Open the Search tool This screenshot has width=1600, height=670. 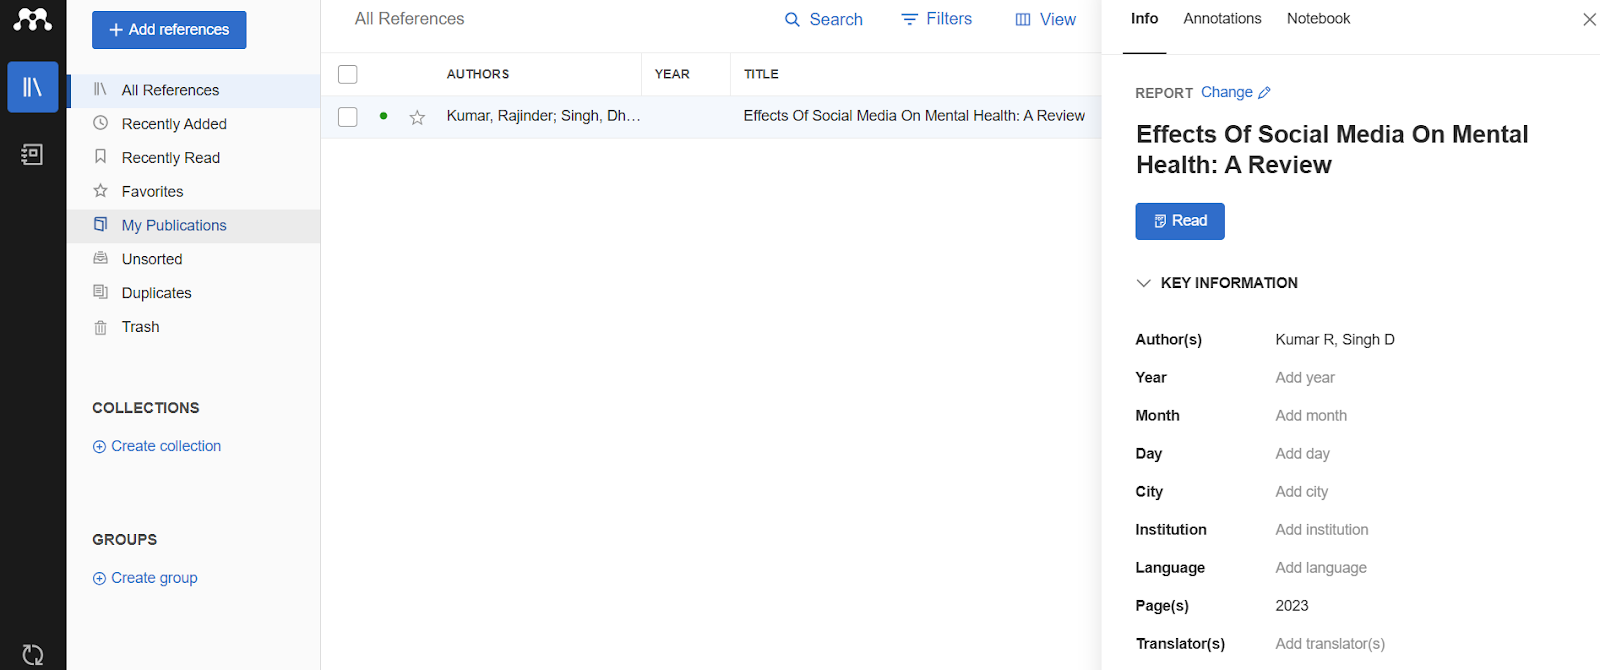823,19
